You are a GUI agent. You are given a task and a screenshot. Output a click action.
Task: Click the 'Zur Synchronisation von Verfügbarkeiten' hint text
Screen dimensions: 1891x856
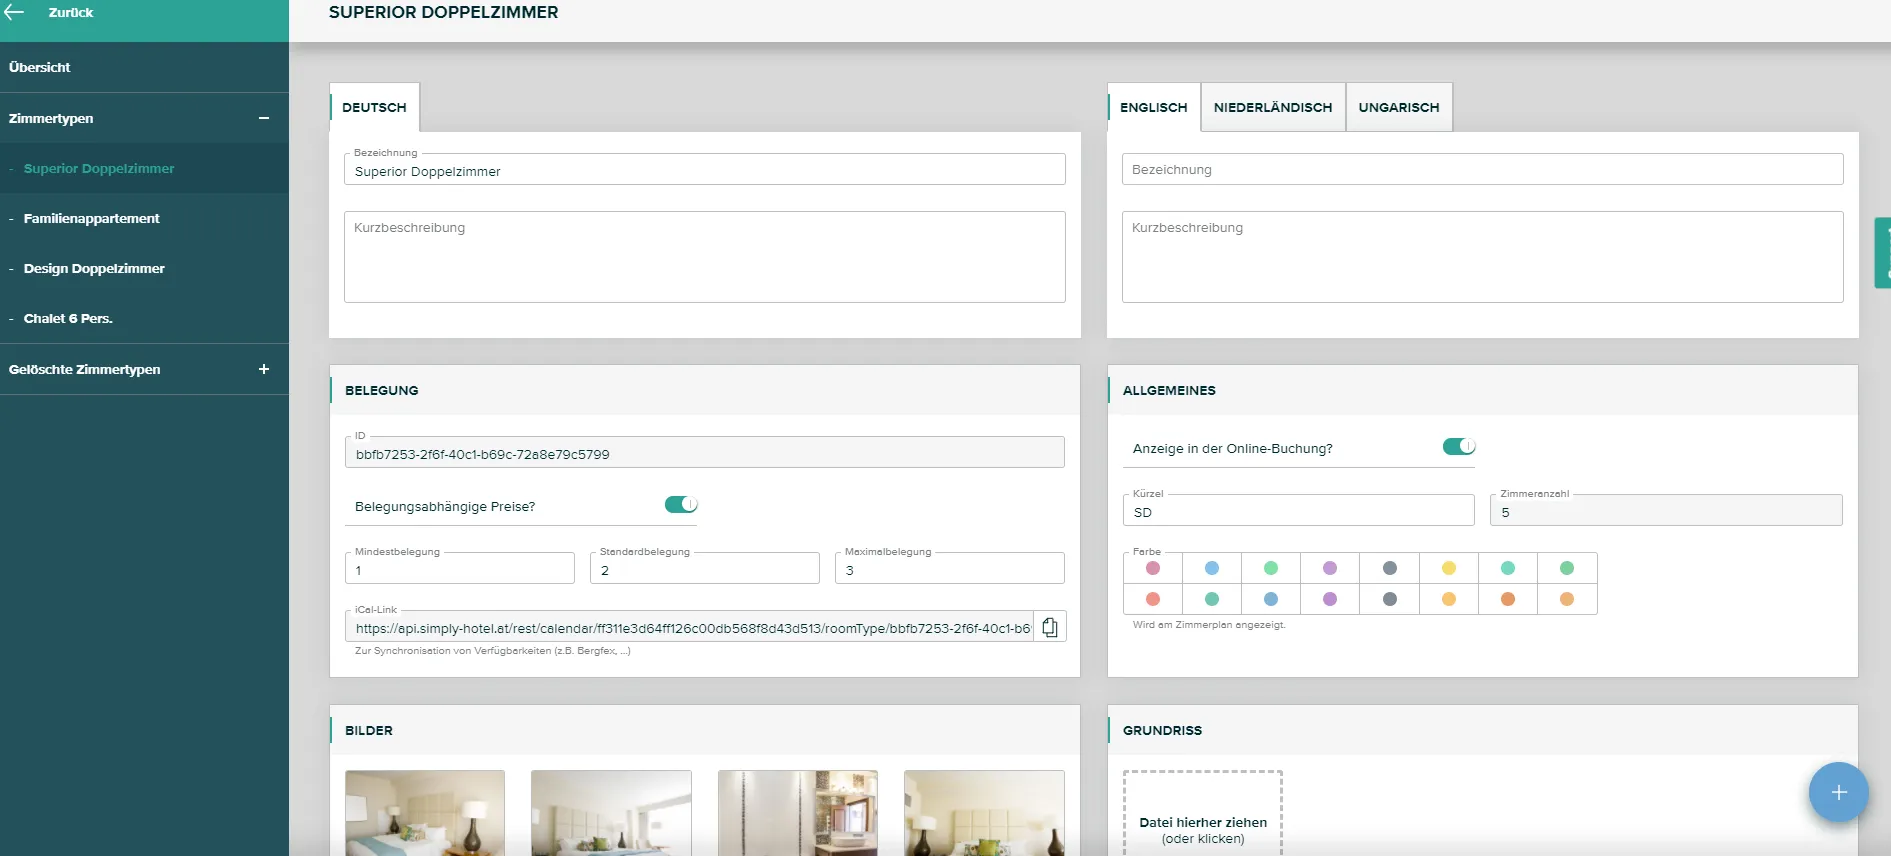coord(493,651)
